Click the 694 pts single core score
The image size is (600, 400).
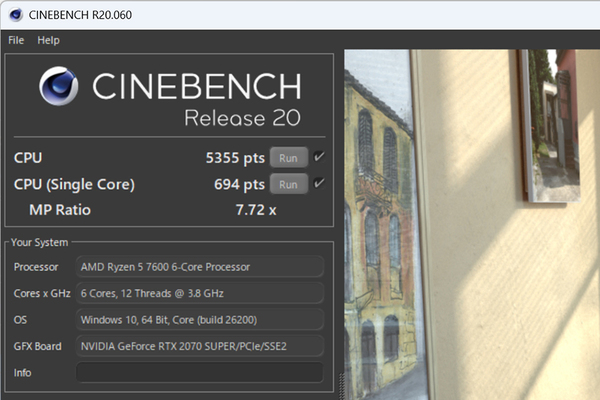pos(239,184)
